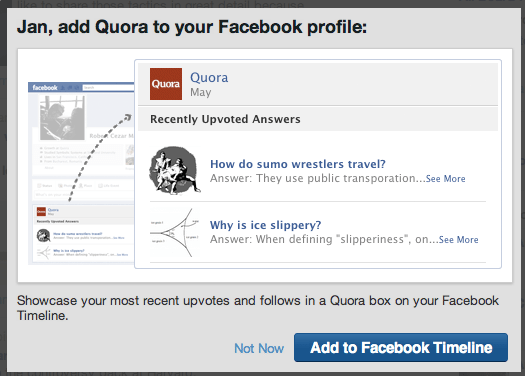
Task: Click the ice phase diagram thumbnail
Action: click(x=175, y=232)
